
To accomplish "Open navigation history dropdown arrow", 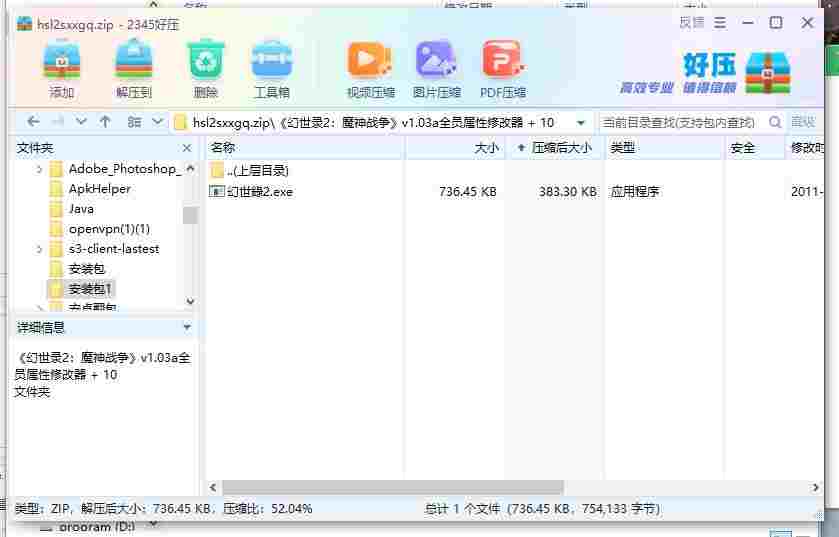I will [81, 122].
